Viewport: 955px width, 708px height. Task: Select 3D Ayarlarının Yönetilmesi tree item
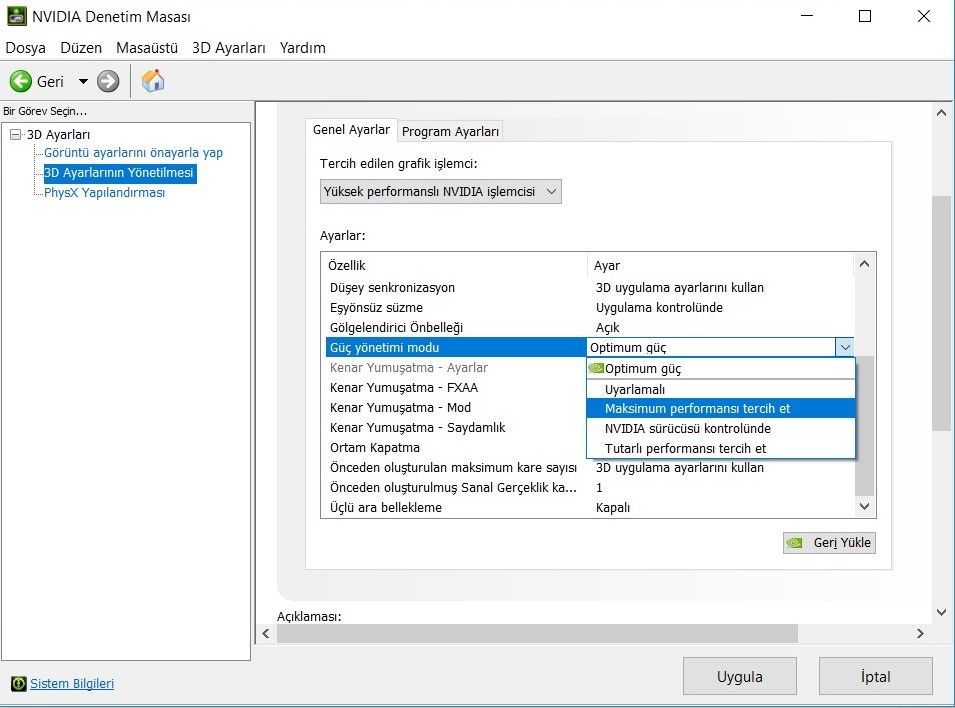(119, 172)
